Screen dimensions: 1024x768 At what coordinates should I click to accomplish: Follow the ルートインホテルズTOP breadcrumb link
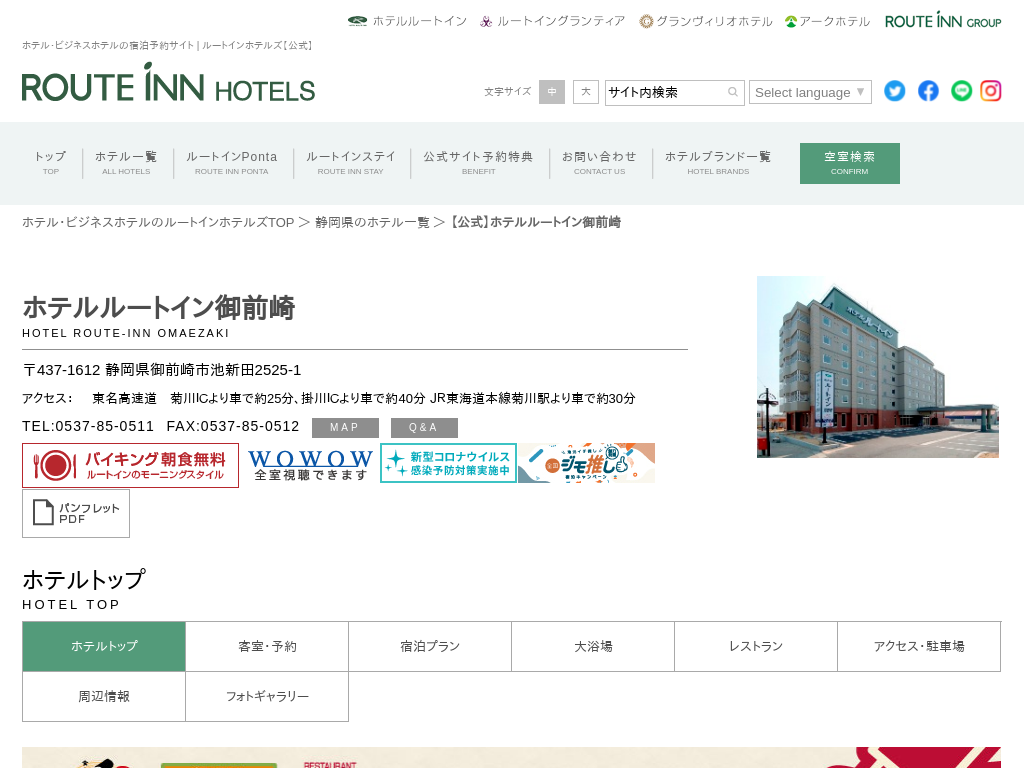point(159,223)
